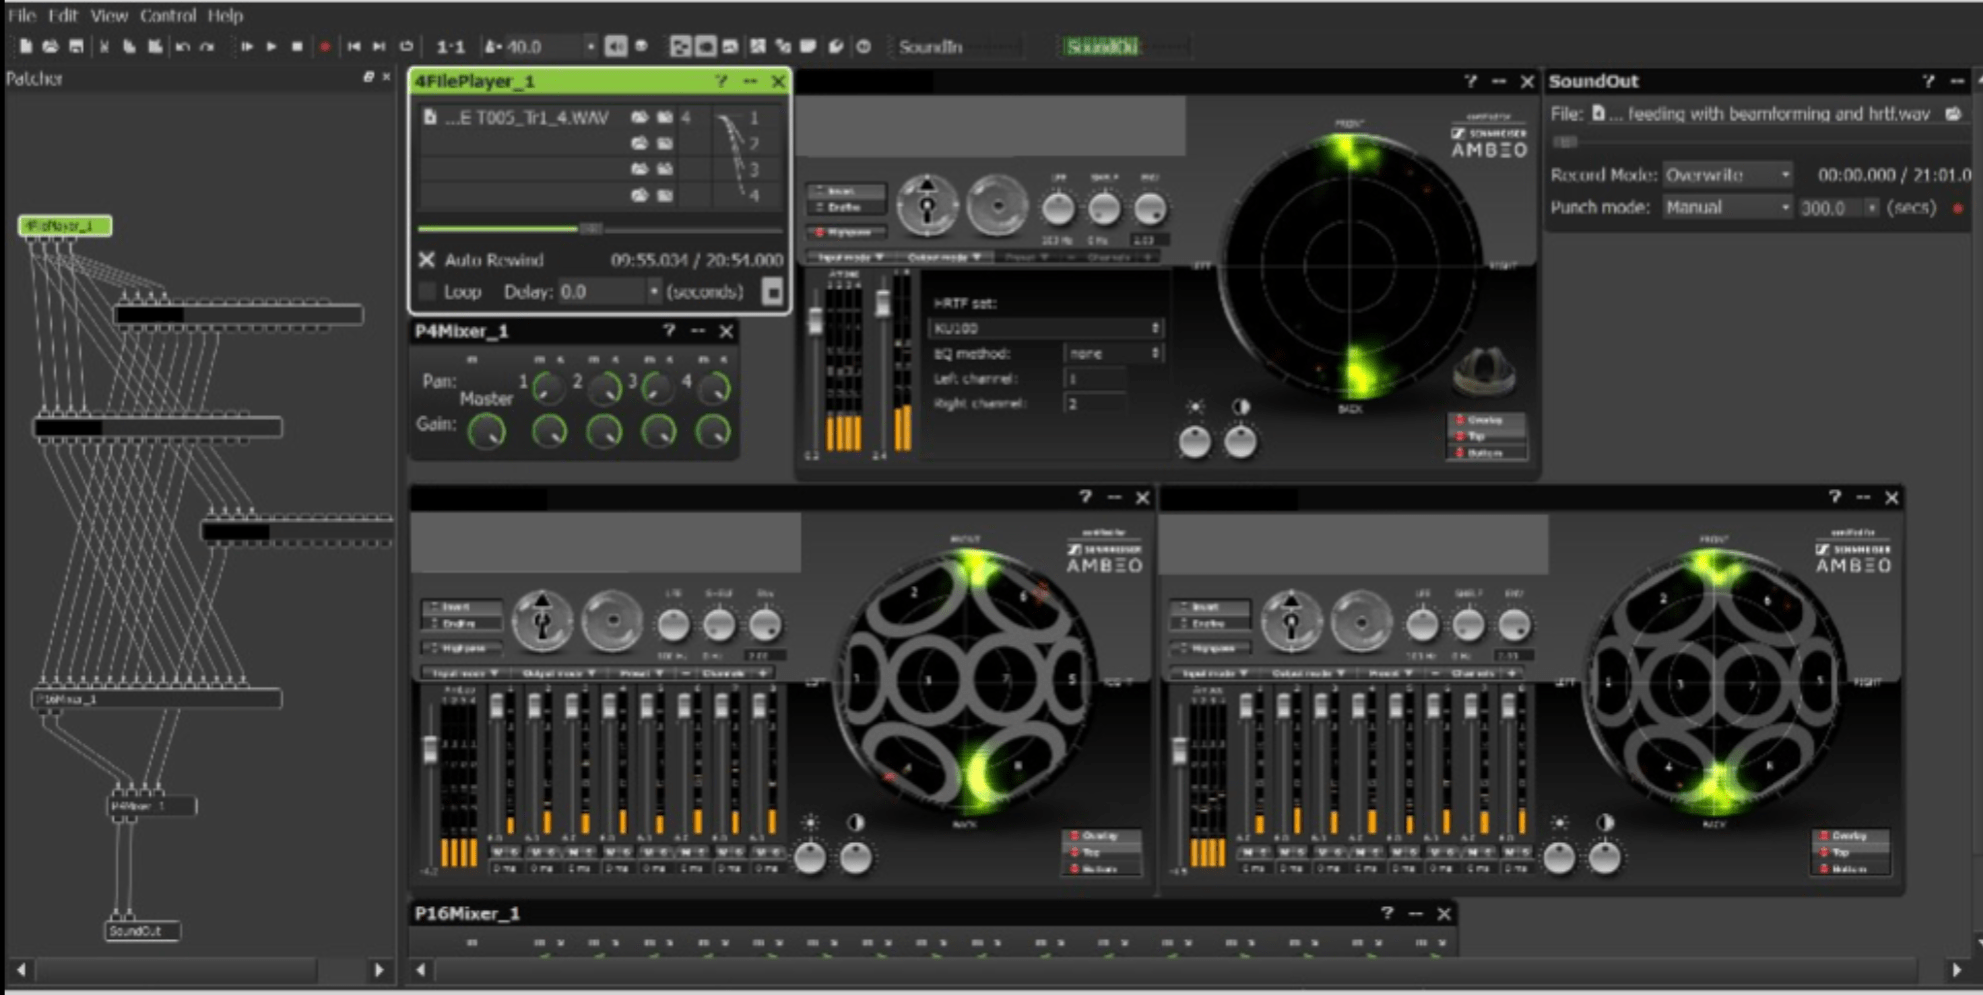Toggle Overlay in the top AMBEO plugin
1983x995 pixels.
1487,420
